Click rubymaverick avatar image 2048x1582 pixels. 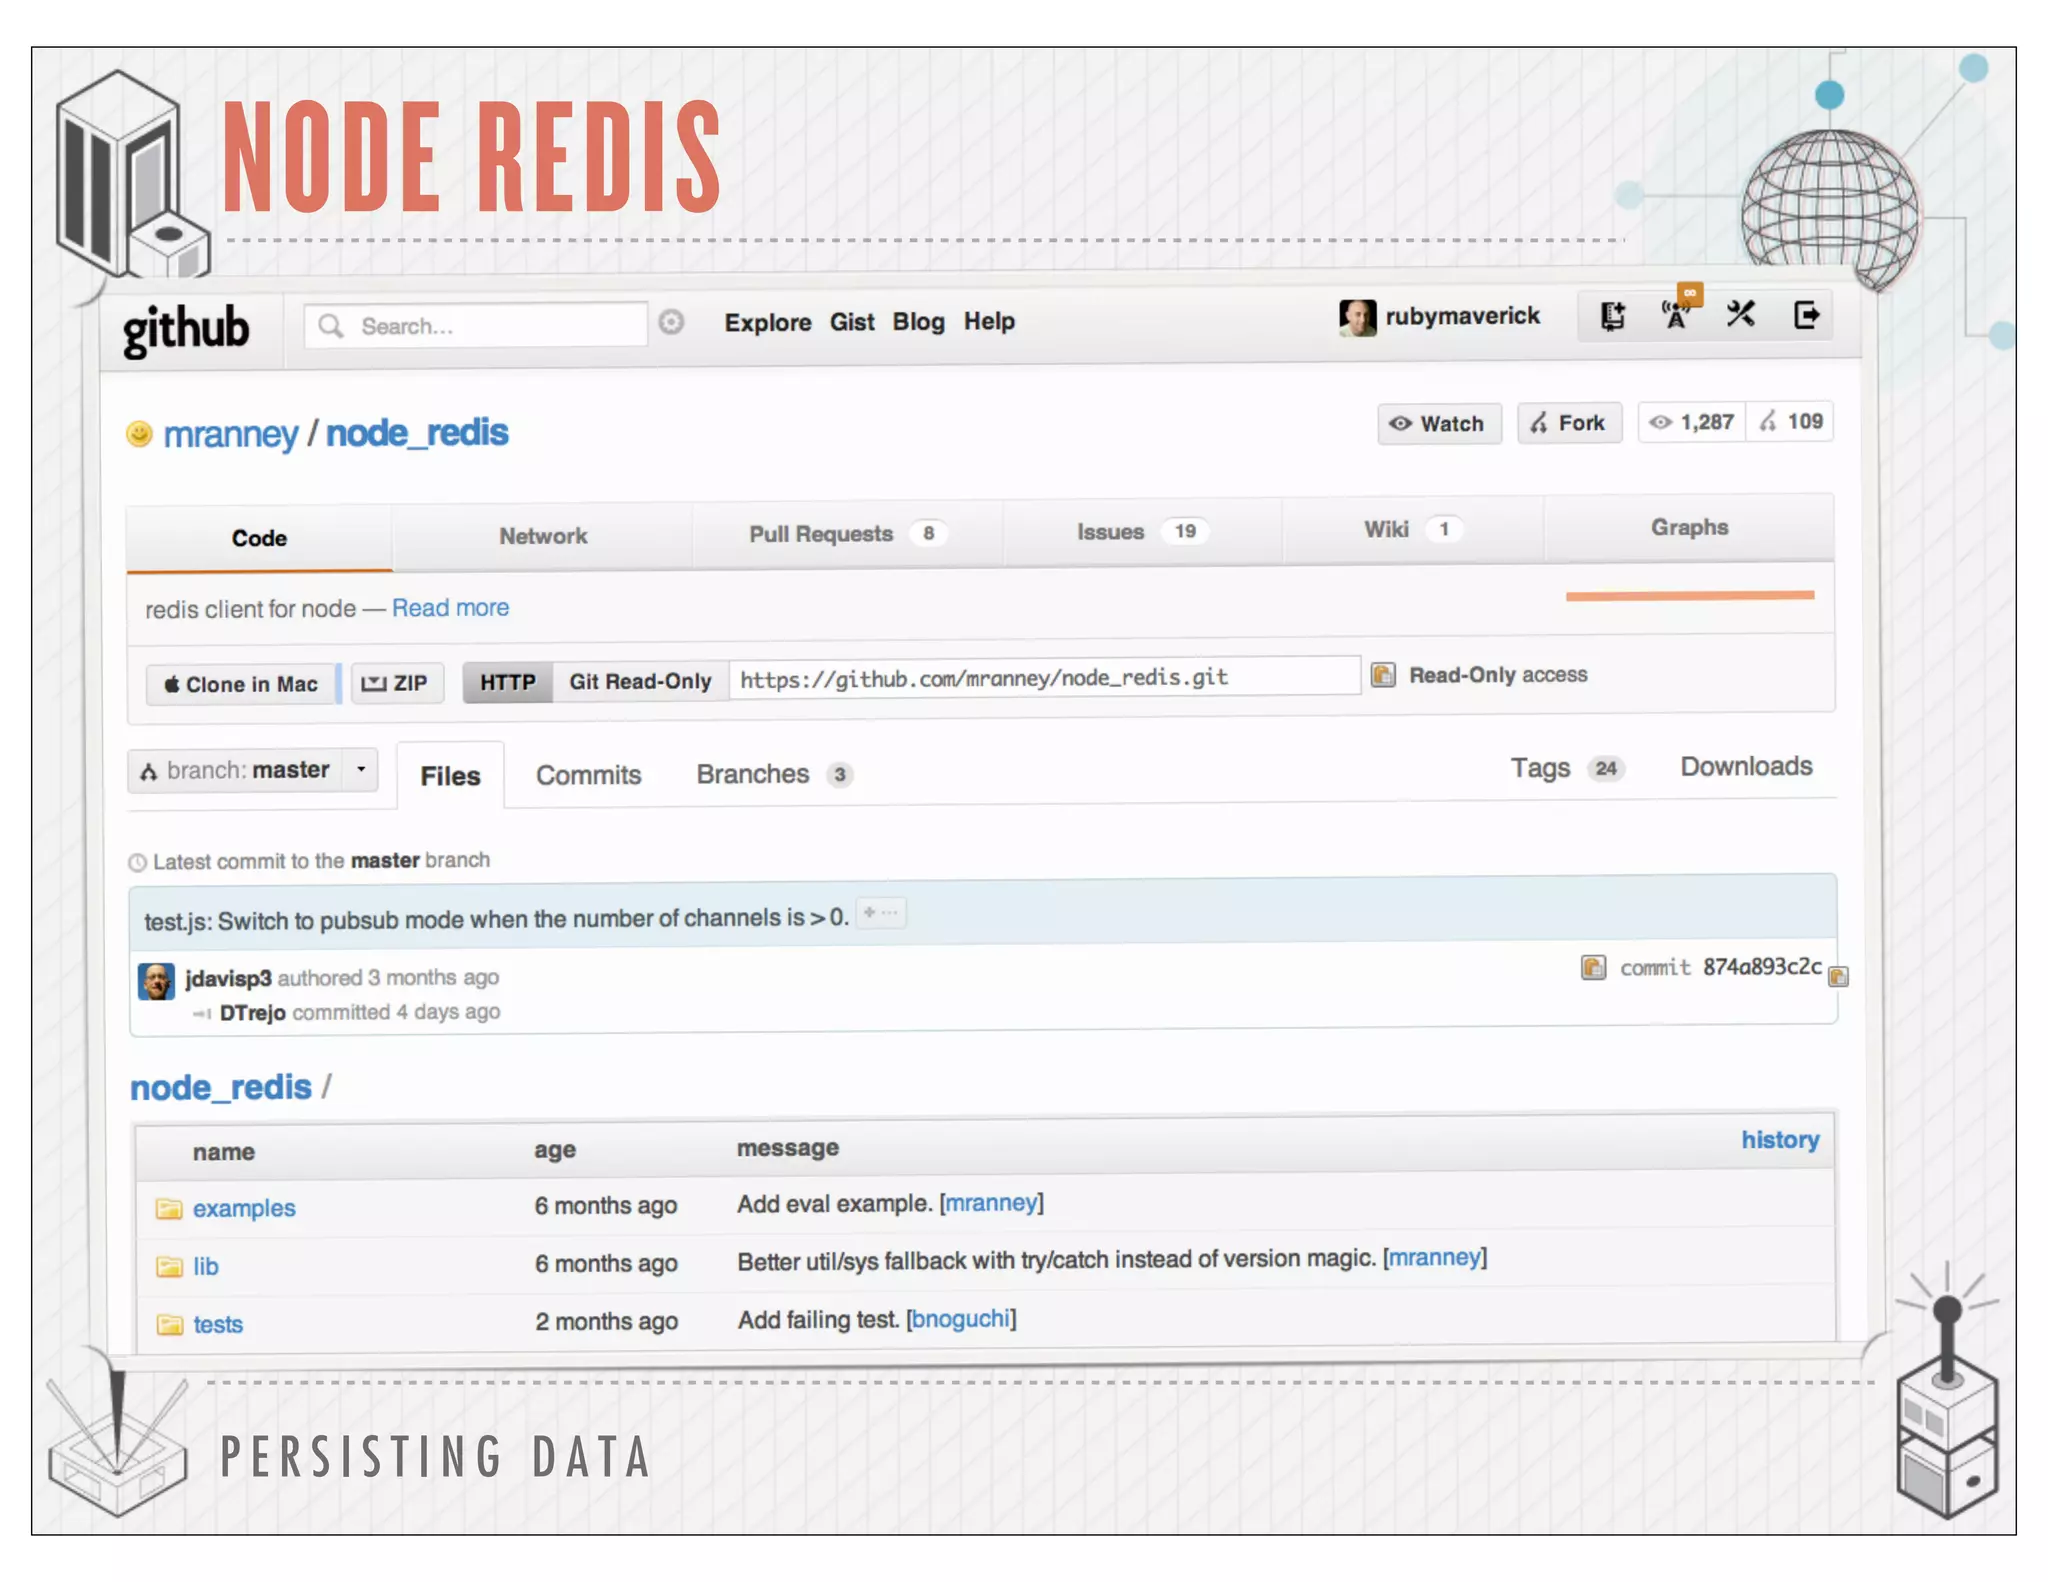click(1357, 317)
